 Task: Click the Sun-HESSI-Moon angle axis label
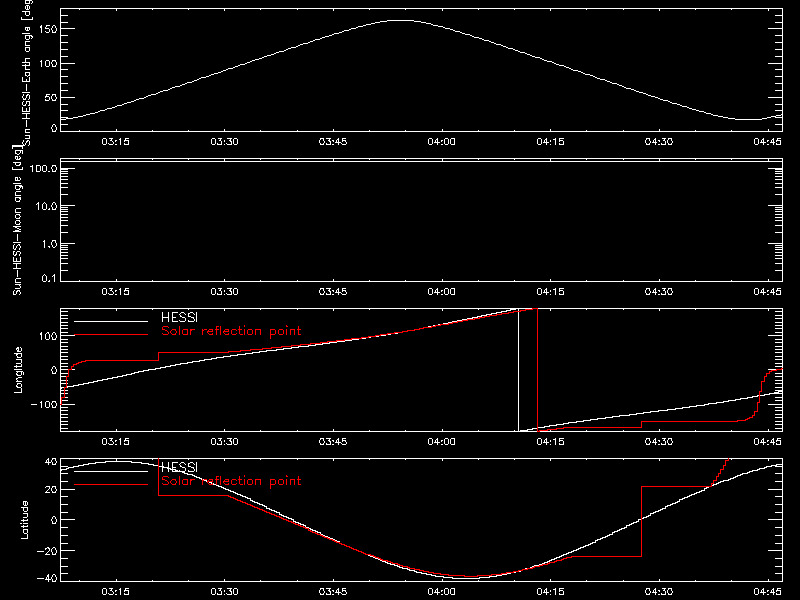[x=17, y=220]
